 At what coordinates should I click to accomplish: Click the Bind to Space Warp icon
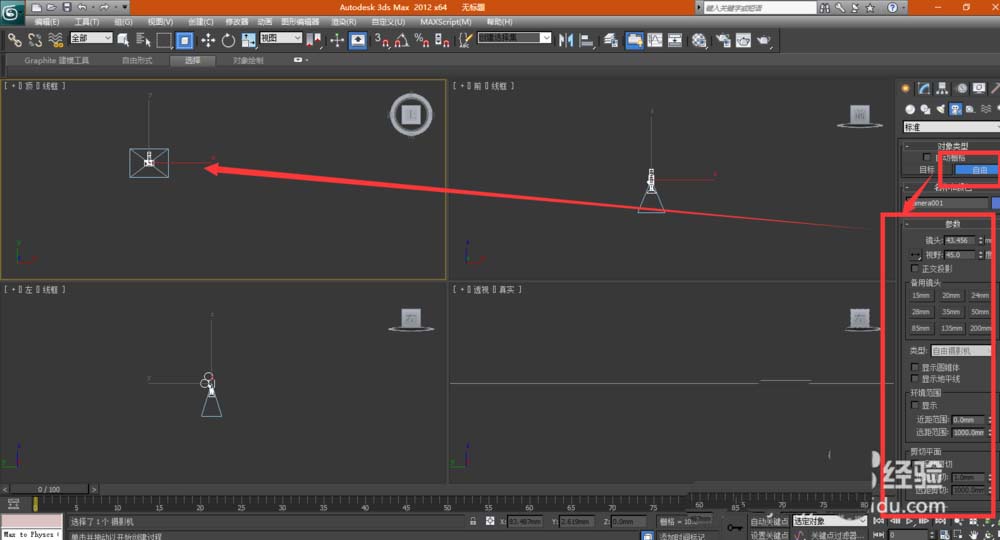click(55, 40)
